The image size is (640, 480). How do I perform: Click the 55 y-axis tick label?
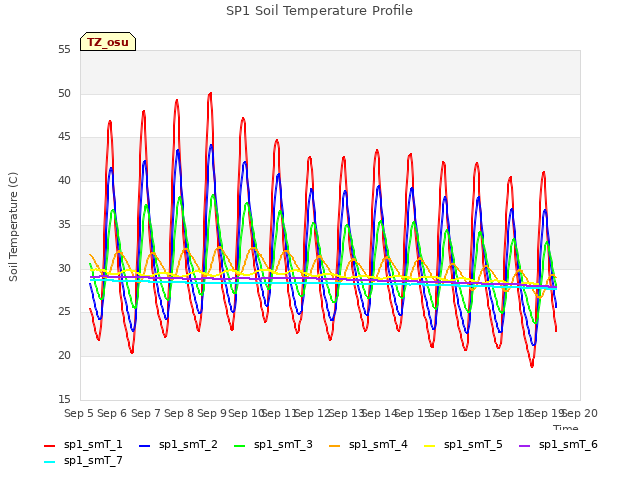[64, 50]
